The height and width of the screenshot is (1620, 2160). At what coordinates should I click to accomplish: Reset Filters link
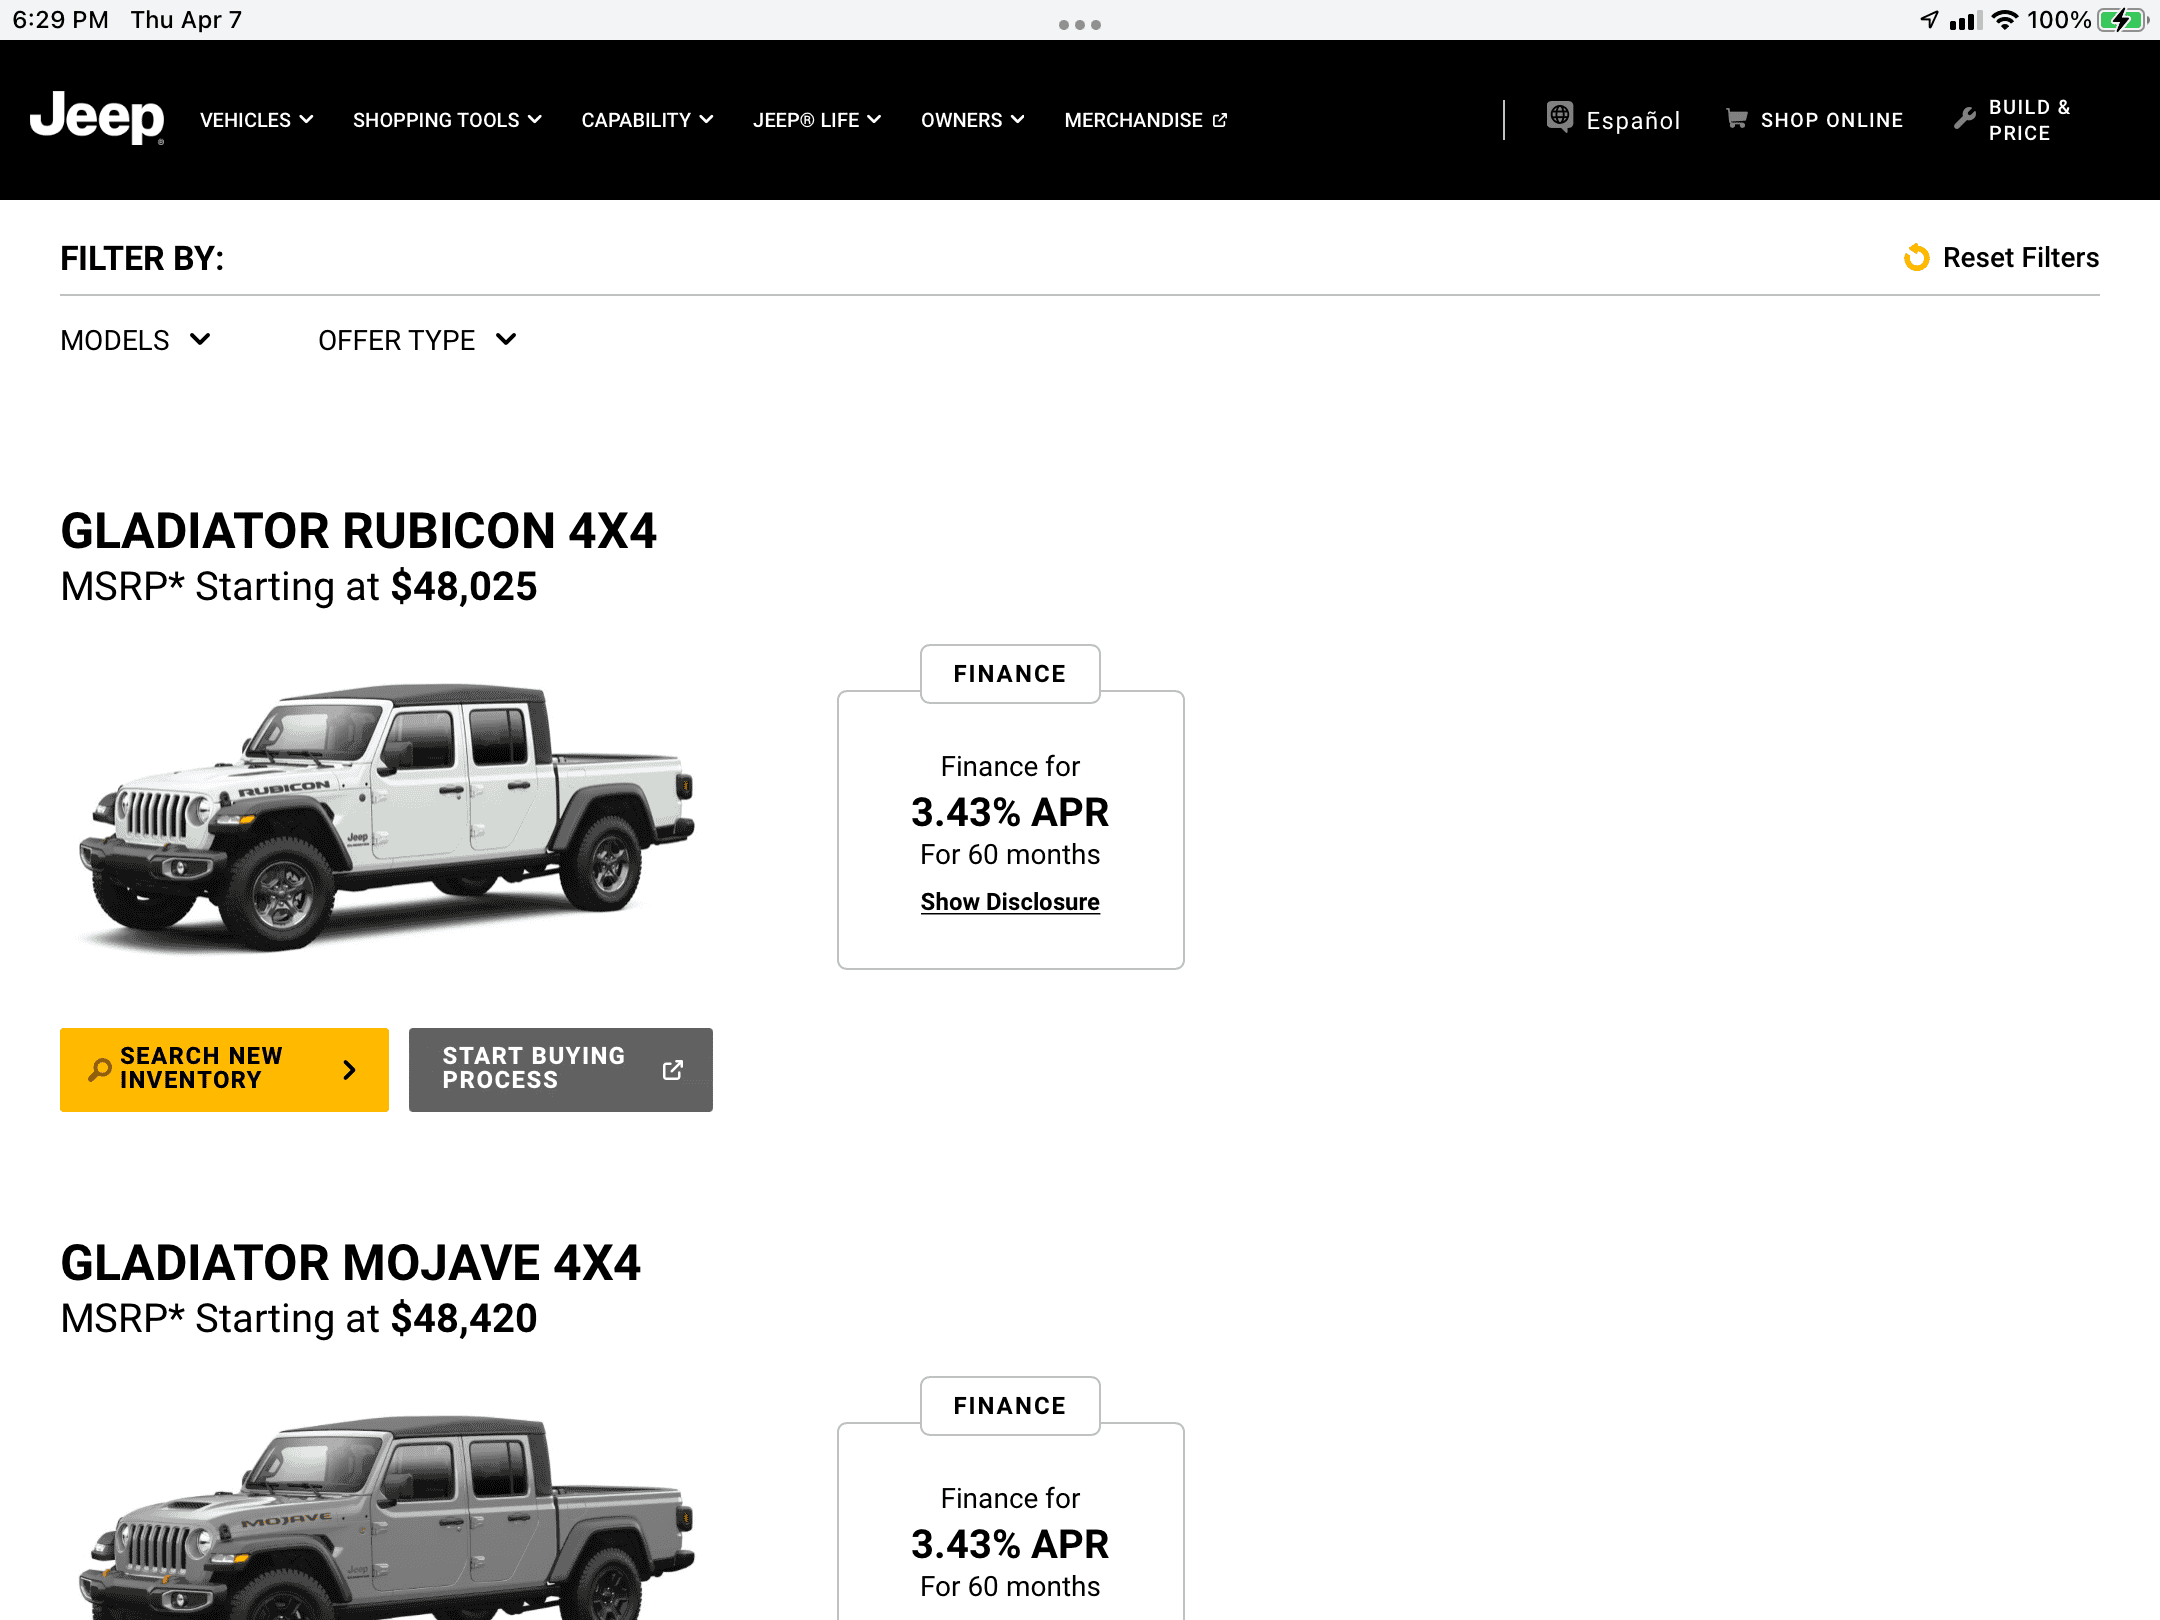pyautogui.click(x=2002, y=258)
